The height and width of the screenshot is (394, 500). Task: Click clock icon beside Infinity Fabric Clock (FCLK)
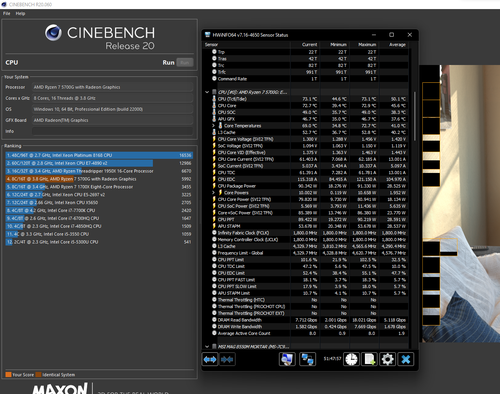click(x=214, y=233)
